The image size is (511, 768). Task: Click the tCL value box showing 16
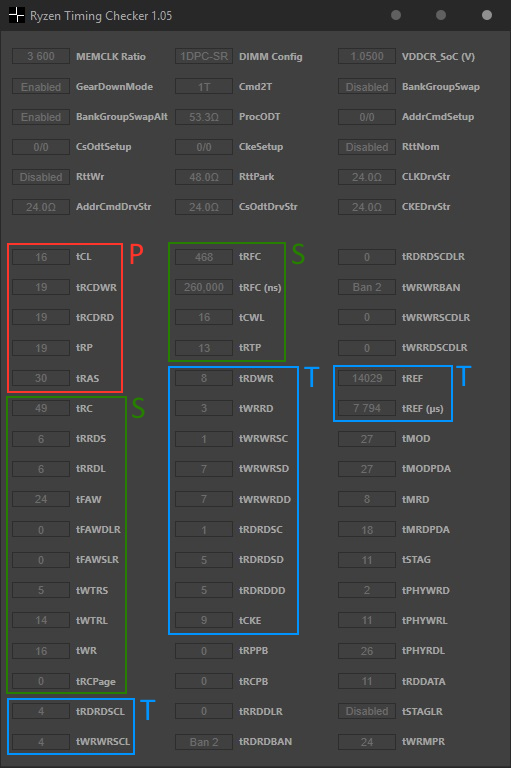coord(41,257)
